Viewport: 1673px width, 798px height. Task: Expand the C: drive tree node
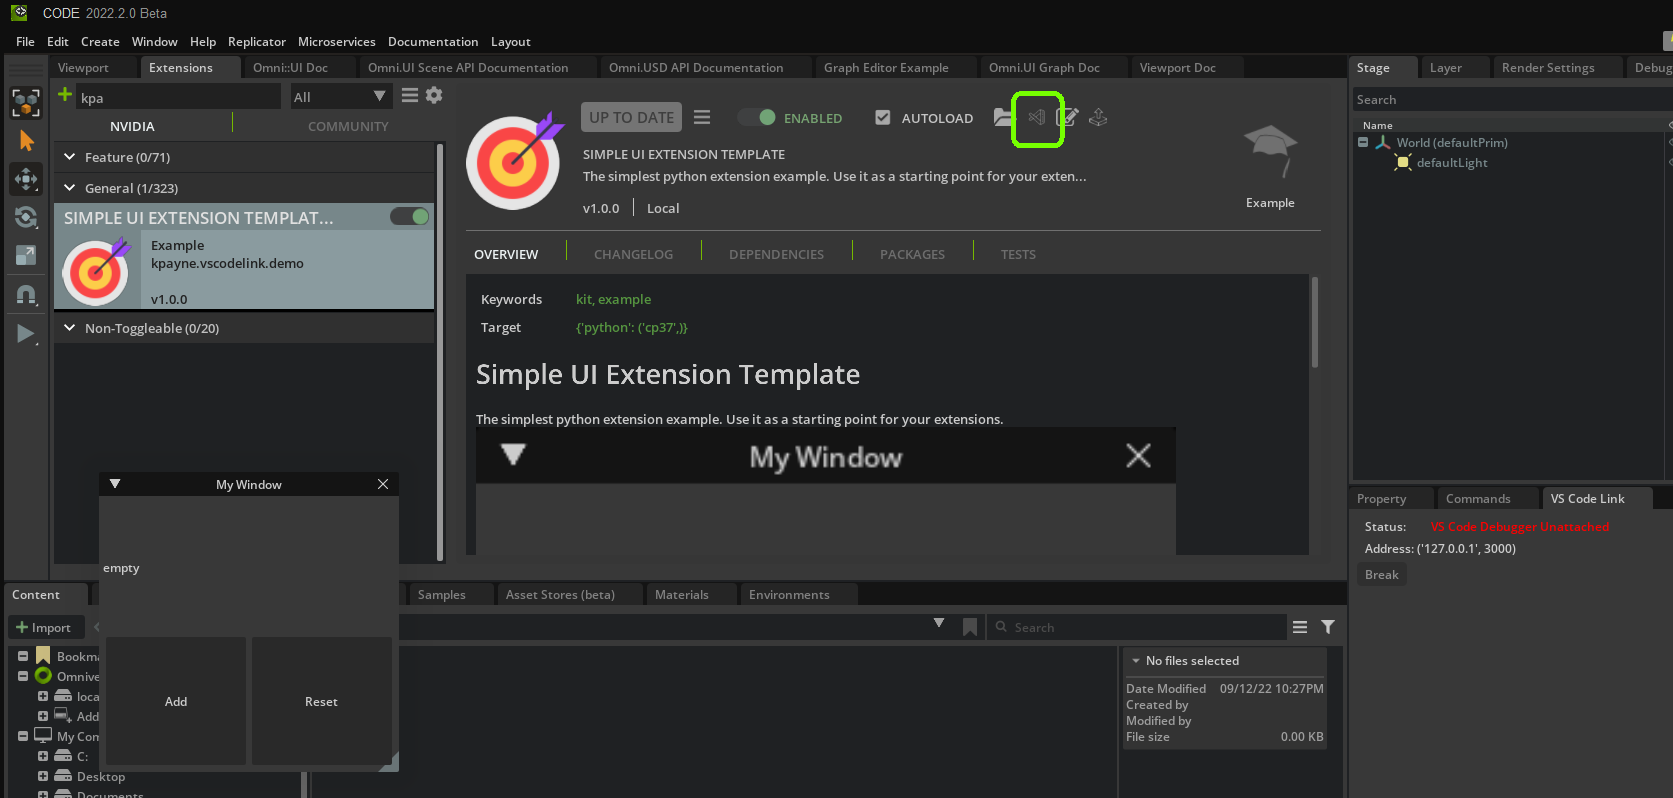click(43, 756)
